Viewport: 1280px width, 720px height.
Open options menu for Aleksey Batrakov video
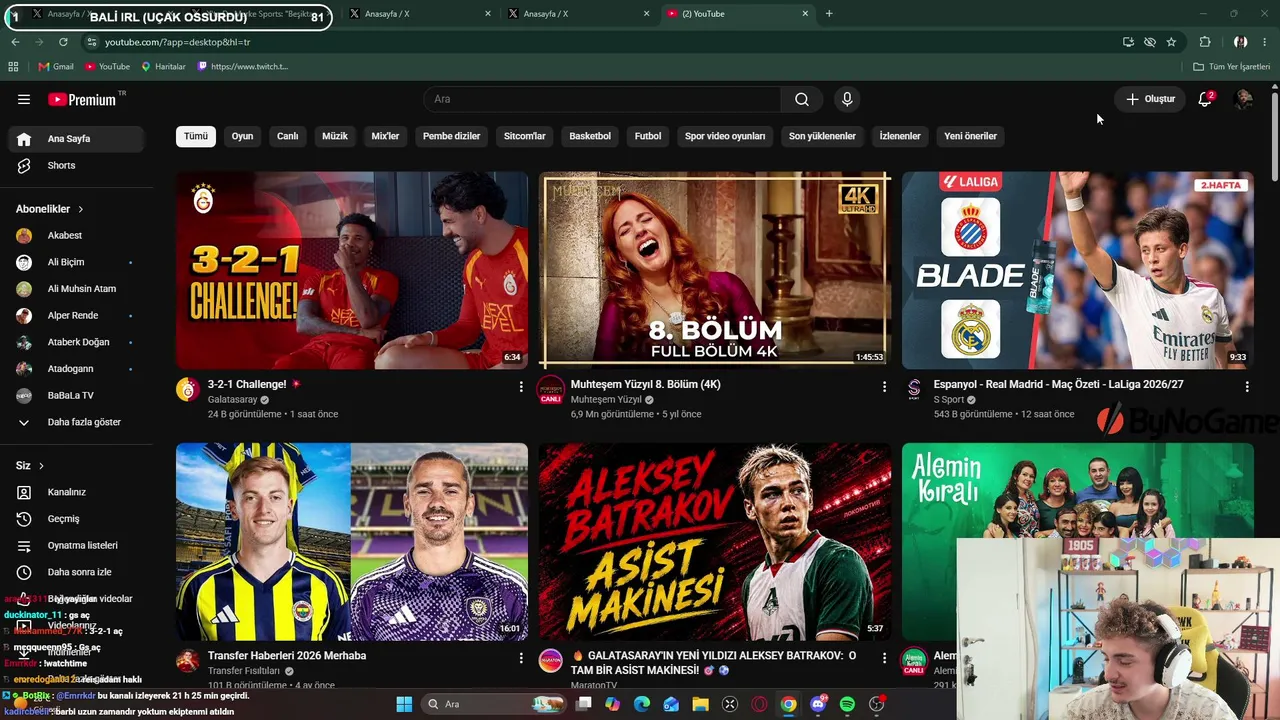point(884,658)
